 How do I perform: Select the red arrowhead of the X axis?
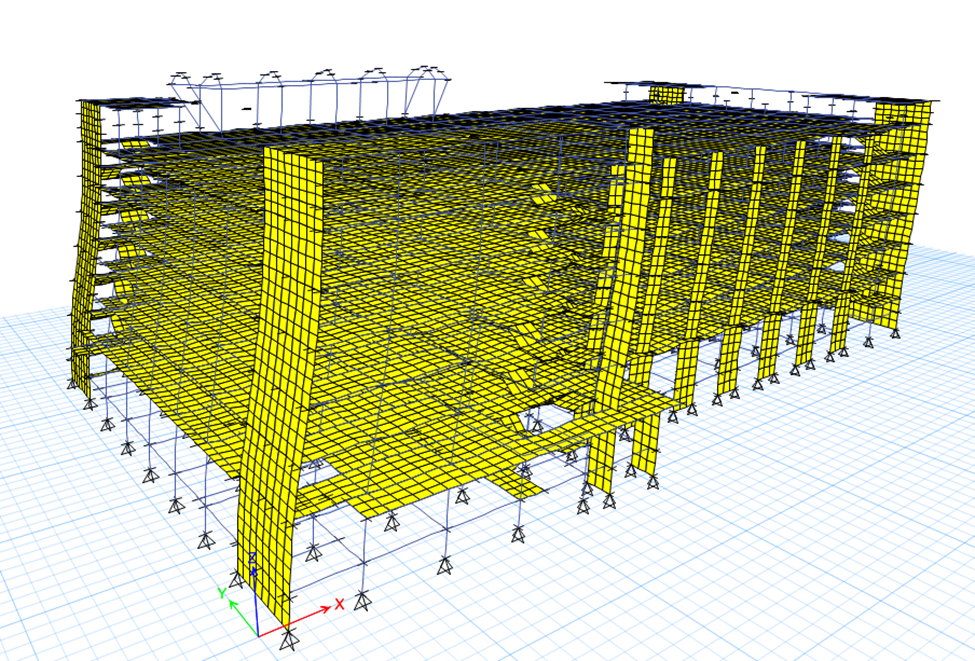(325, 609)
